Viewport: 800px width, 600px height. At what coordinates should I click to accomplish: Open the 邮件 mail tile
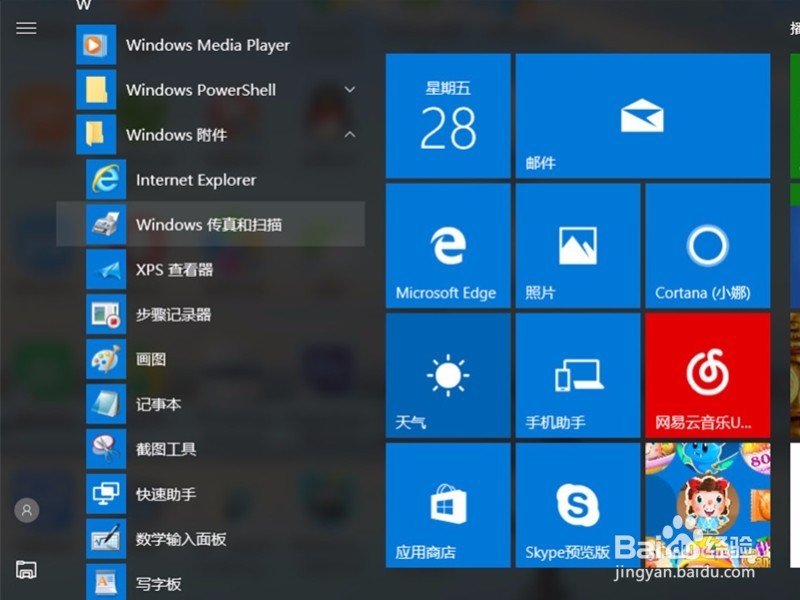pyautogui.click(x=643, y=116)
